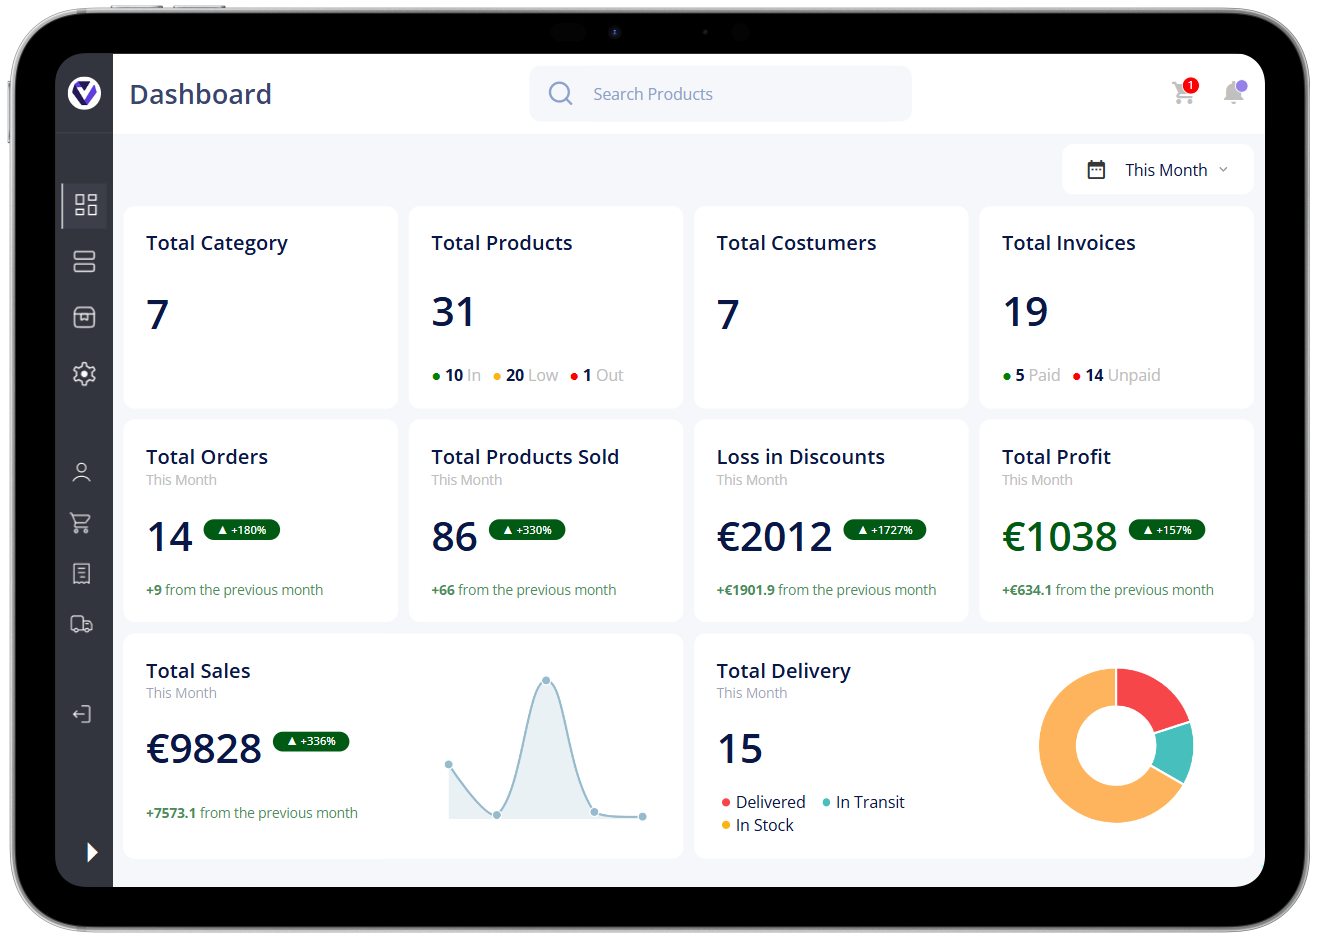This screenshot has height=940, width=1320.
Task: Click the '10 In' stock indicator
Action: point(456,375)
